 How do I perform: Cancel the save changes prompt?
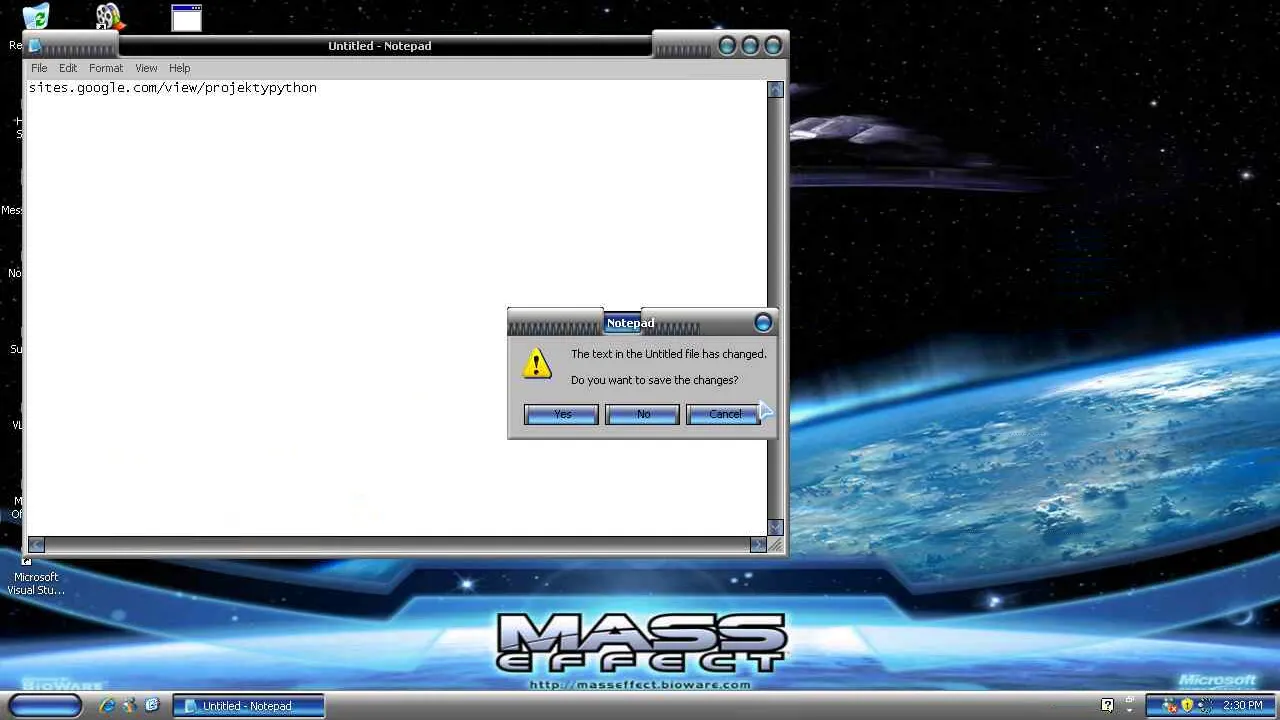[723, 414]
